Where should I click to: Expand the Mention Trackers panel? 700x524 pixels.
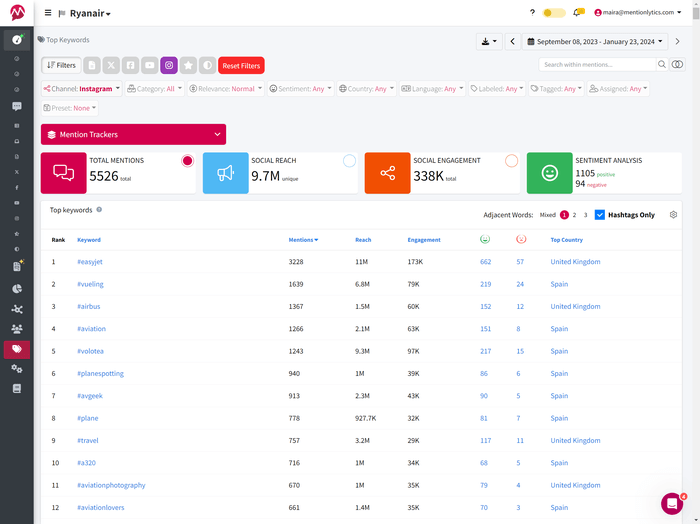133,134
